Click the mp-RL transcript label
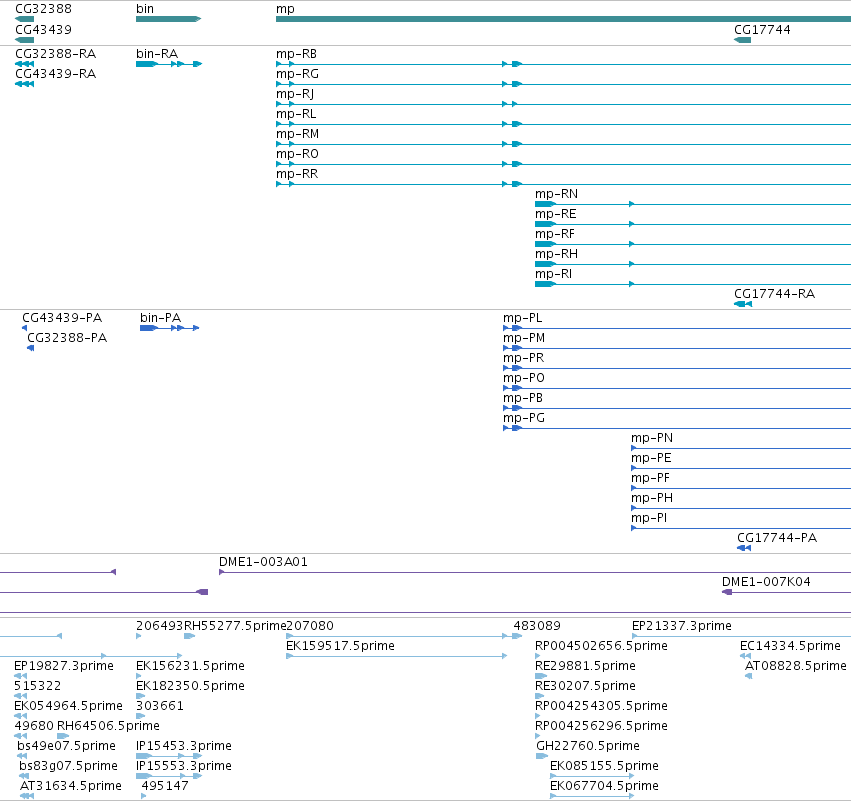This screenshot has height=801, width=851. 296,114
